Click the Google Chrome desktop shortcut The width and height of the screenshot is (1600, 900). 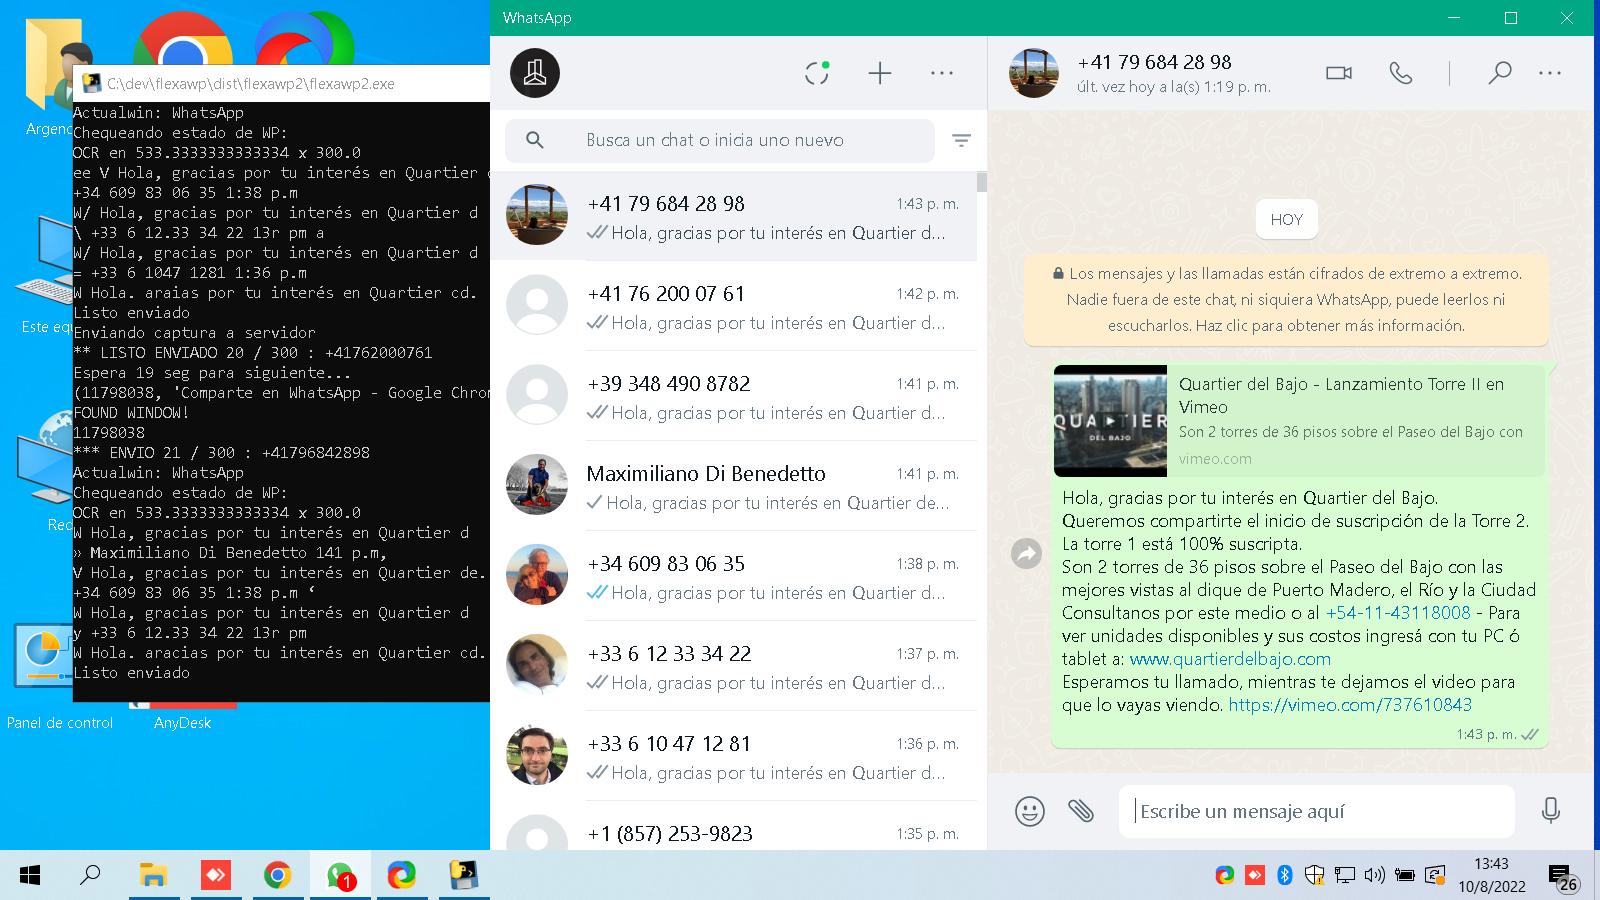(x=183, y=39)
